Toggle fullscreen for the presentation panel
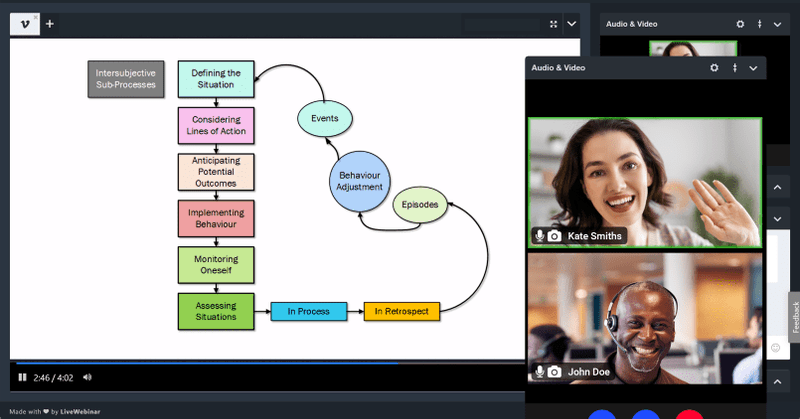Screen dimensions: 800x419 coord(554,24)
